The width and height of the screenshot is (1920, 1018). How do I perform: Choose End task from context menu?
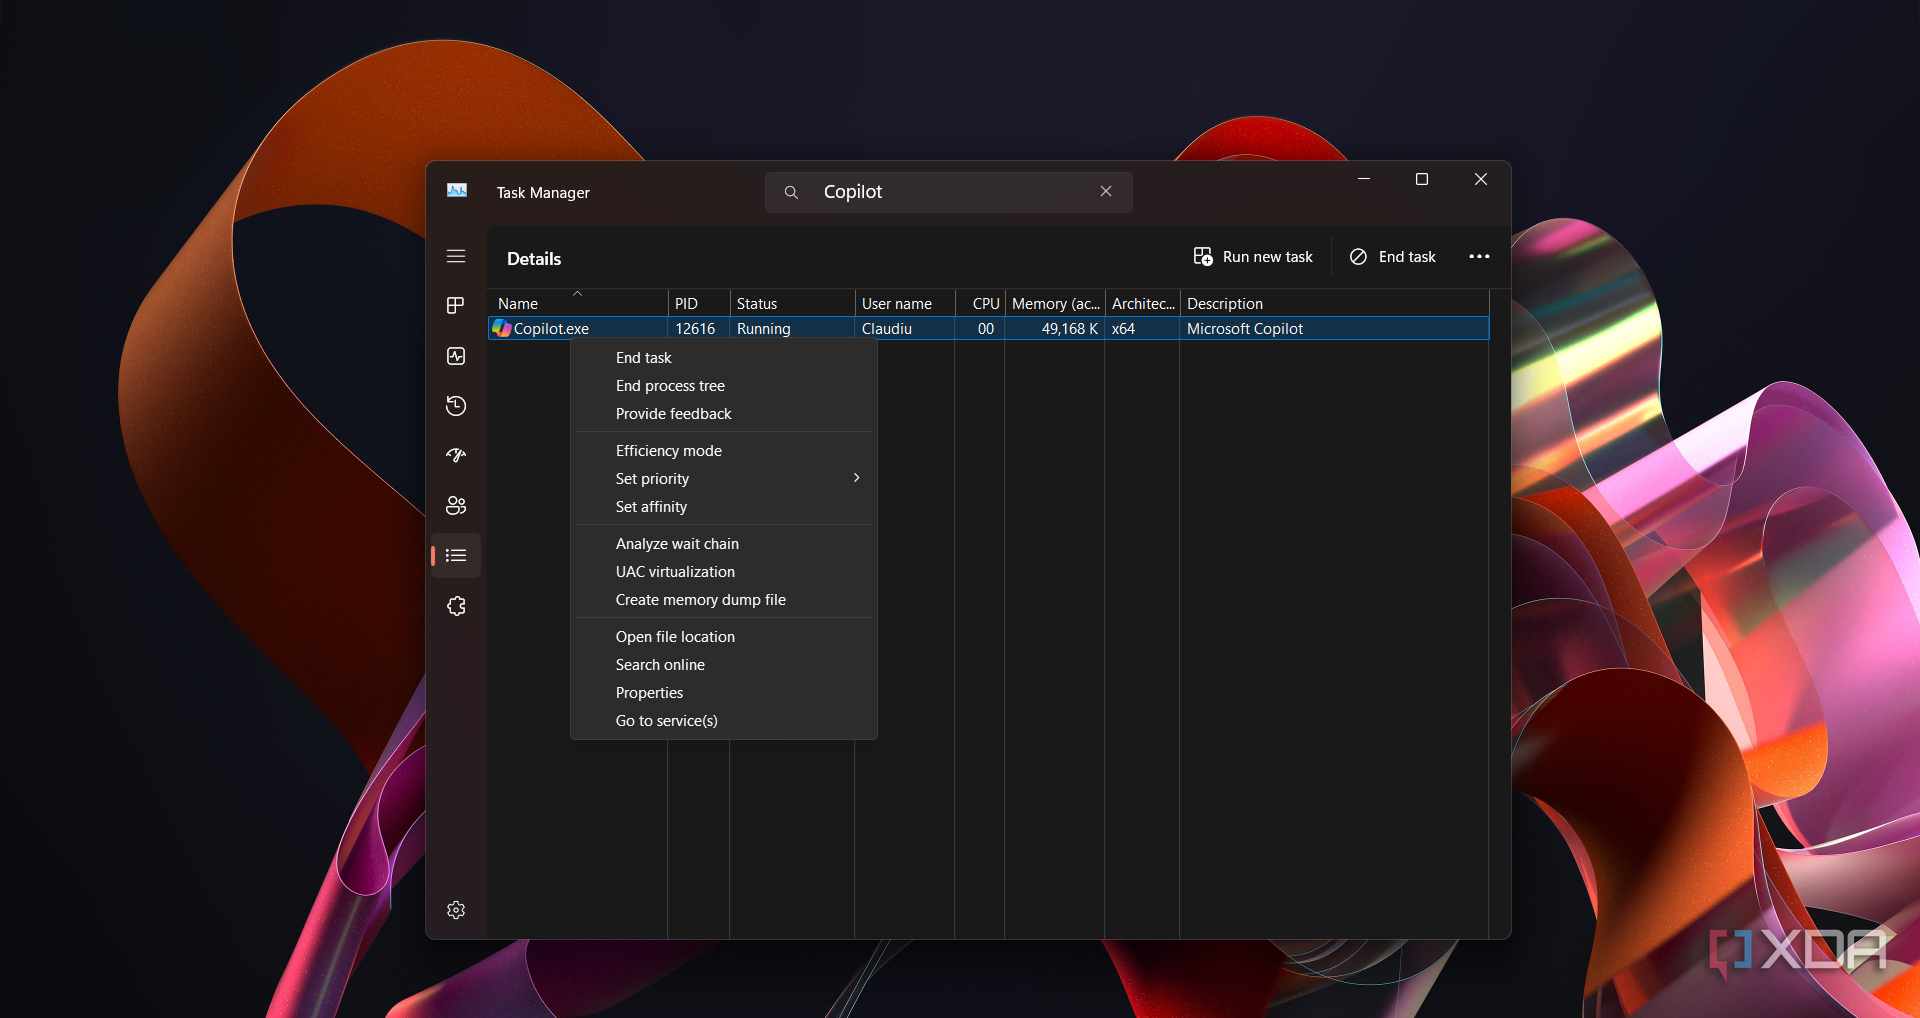point(724,358)
